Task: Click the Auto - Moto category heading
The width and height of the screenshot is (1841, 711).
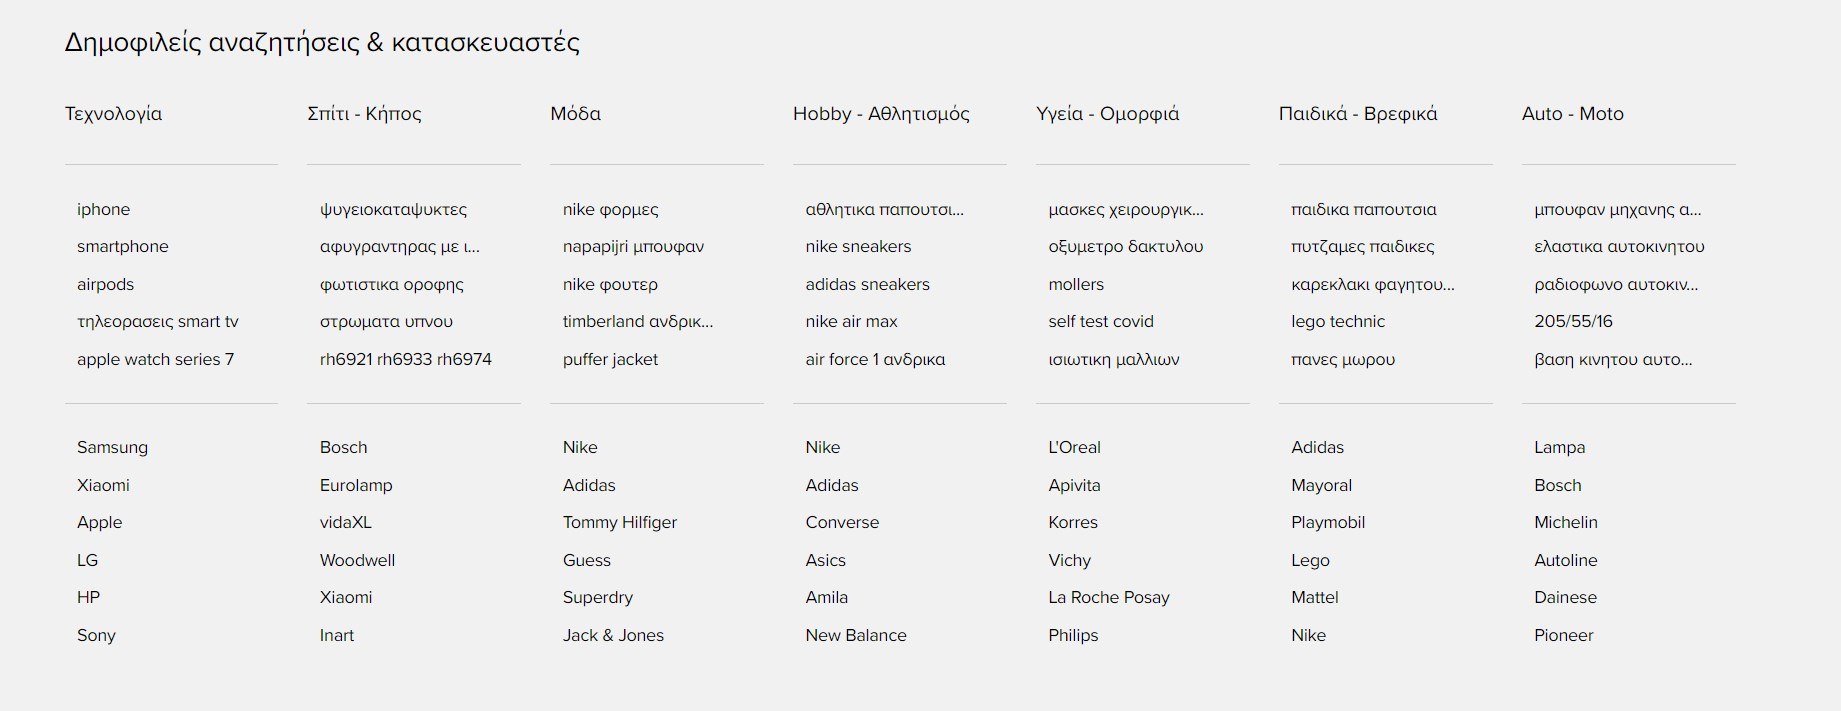Action: coord(1572,114)
